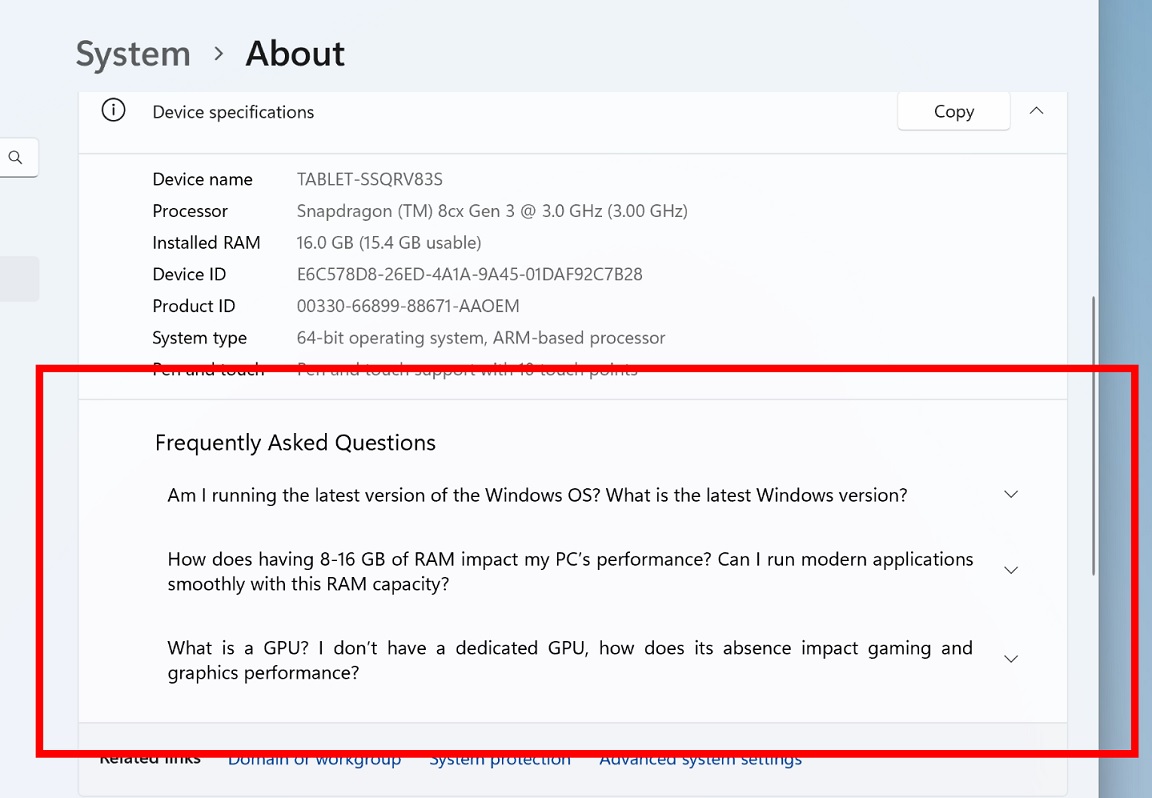Click the Product ID label

(x=193, y=306)
